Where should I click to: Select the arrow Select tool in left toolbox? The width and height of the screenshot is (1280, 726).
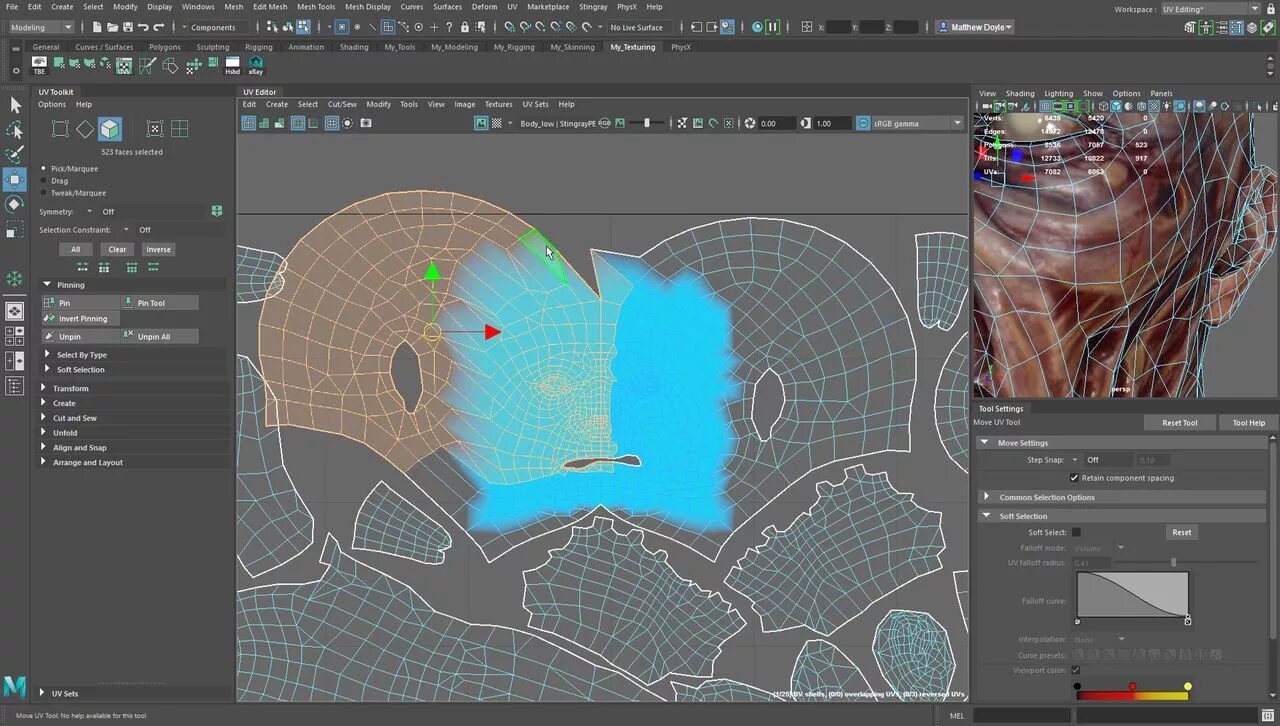(x=15, y=105)
